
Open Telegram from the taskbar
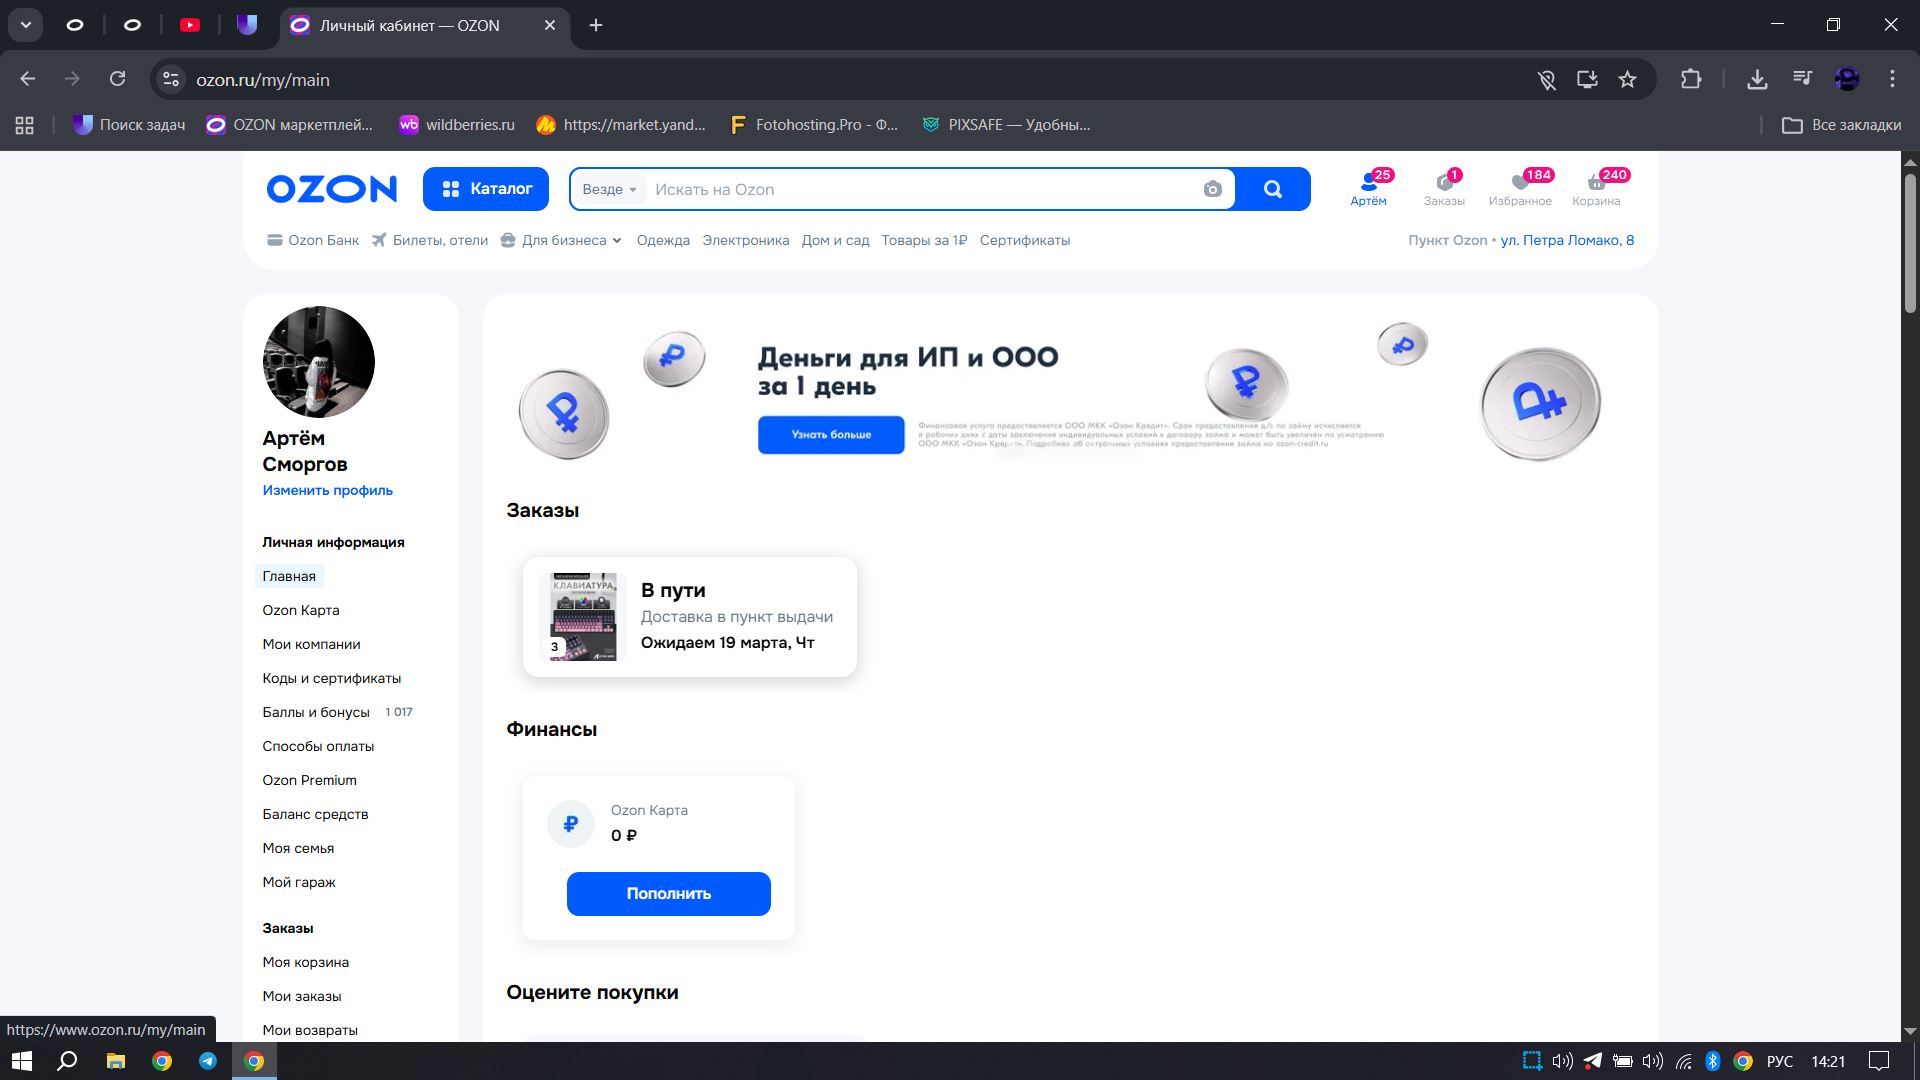pyautogui.click(x=208, y=1061)
